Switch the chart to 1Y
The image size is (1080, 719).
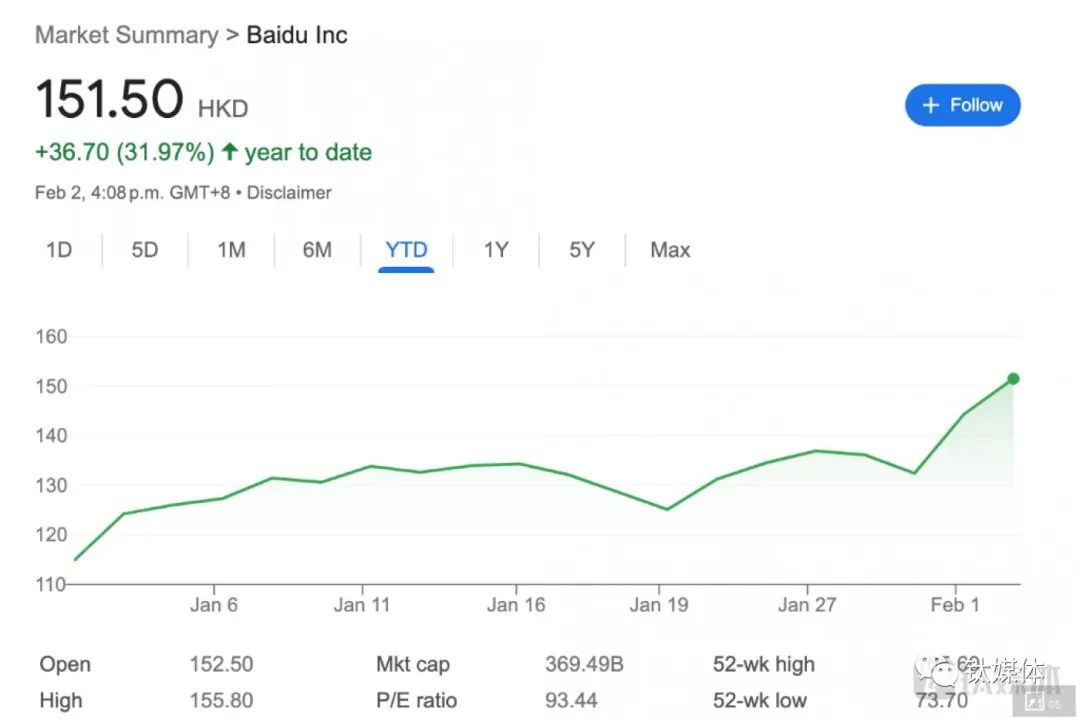point(496,250)
